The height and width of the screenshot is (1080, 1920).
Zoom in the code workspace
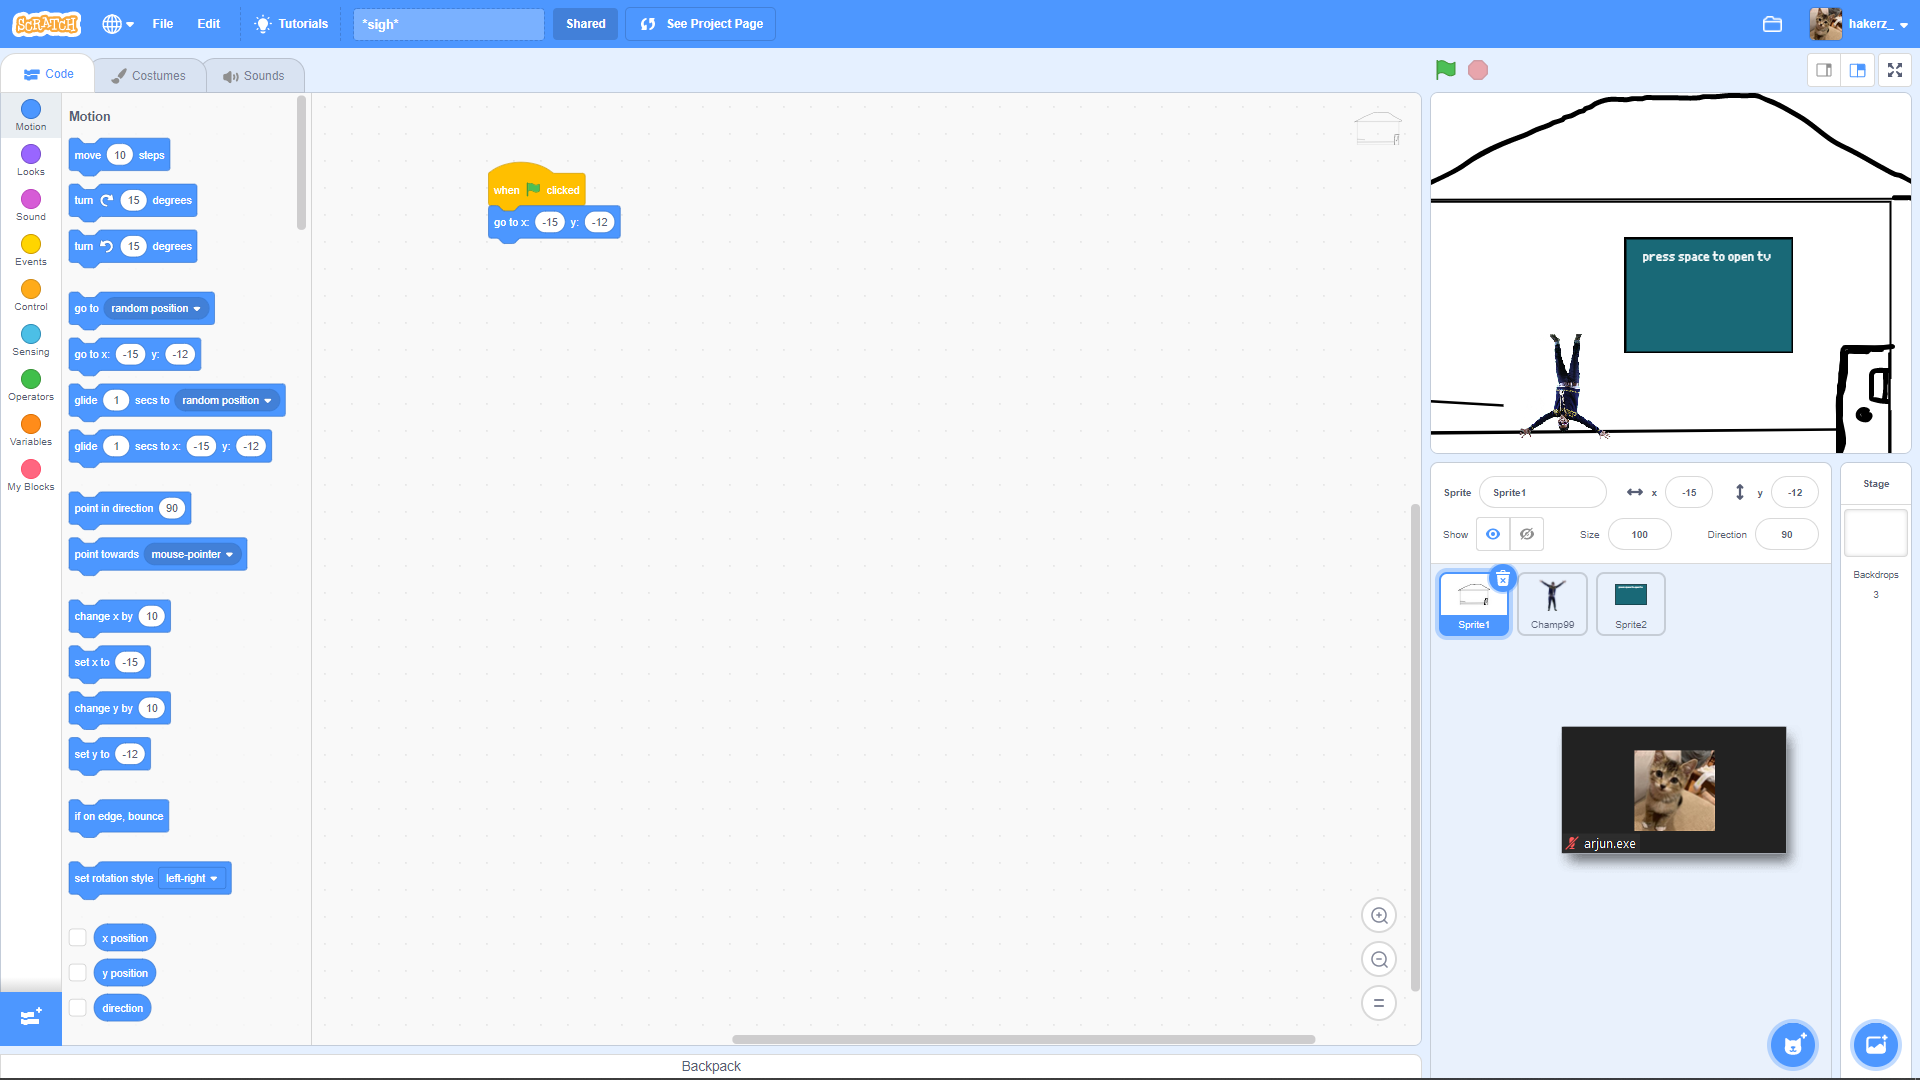coord(1378,915)
